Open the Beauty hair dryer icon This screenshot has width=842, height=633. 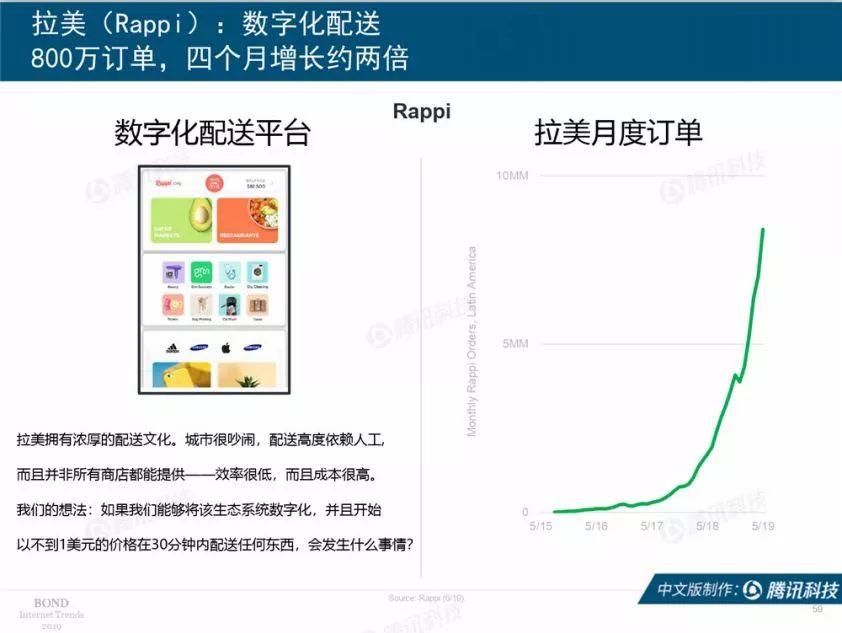click(173, 273)
